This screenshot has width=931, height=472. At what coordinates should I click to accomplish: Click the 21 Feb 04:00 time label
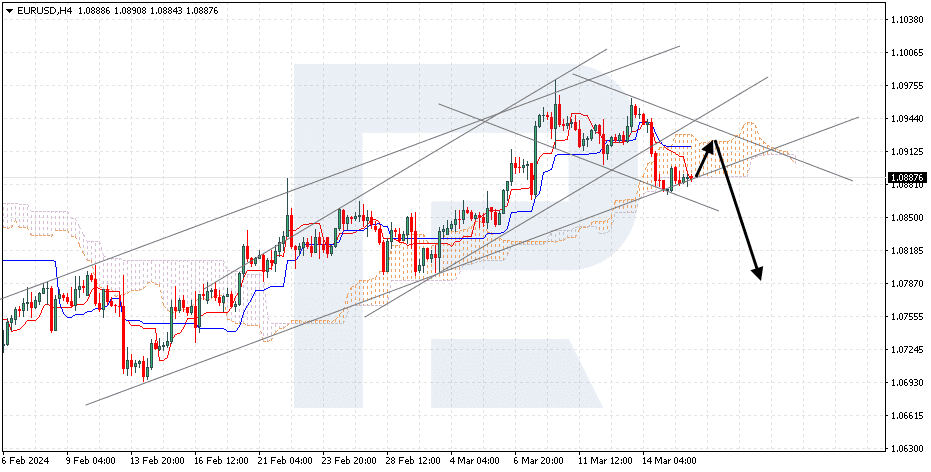[284, 461]
